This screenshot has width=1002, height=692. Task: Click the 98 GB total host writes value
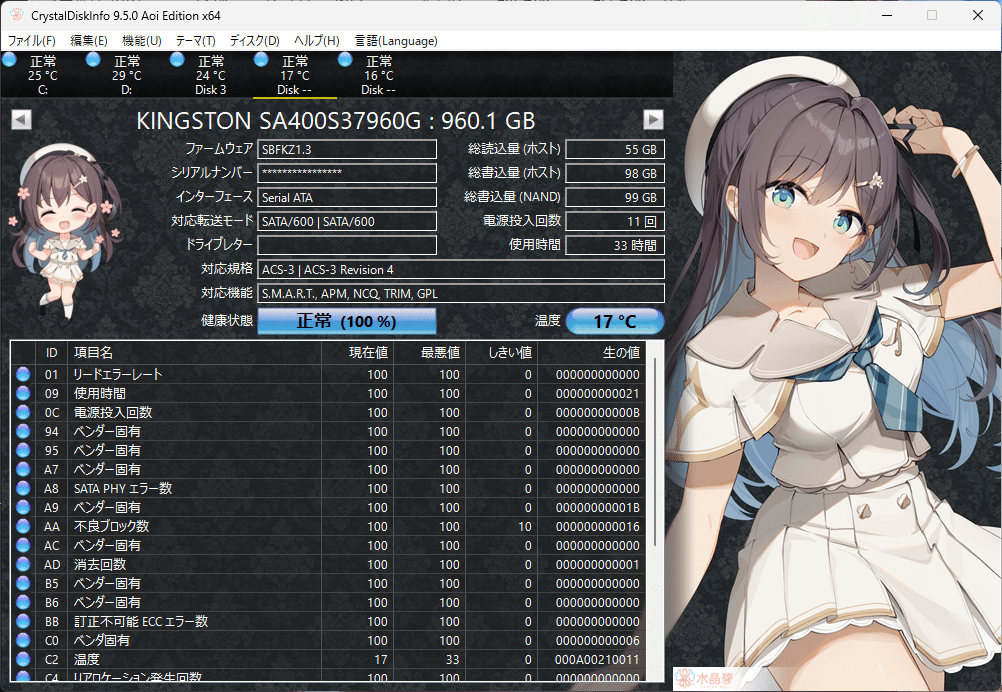[x=615, y=173]
